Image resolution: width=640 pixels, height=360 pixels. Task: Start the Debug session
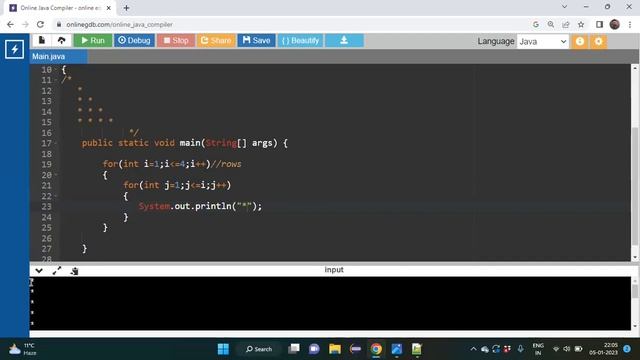[x=134, y=40]
